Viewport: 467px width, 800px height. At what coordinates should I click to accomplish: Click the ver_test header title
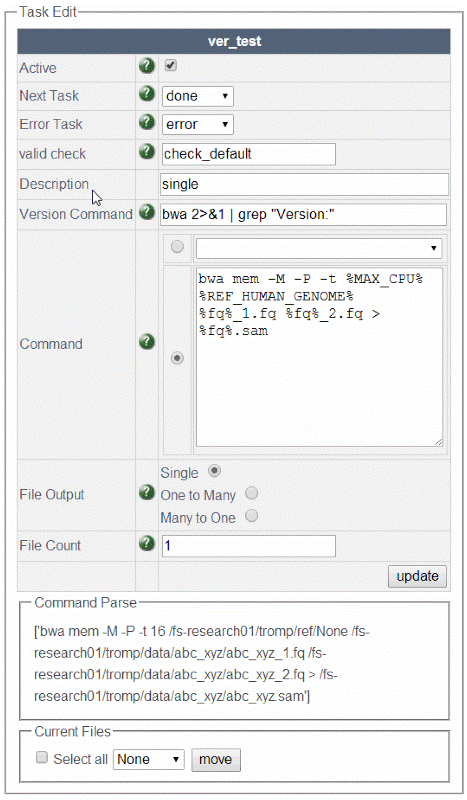234,41
